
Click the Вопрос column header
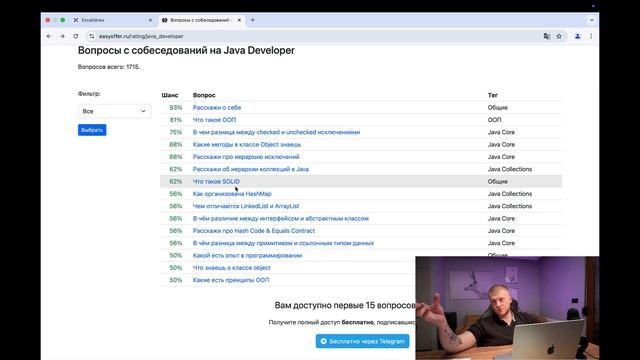pos(204,95)
